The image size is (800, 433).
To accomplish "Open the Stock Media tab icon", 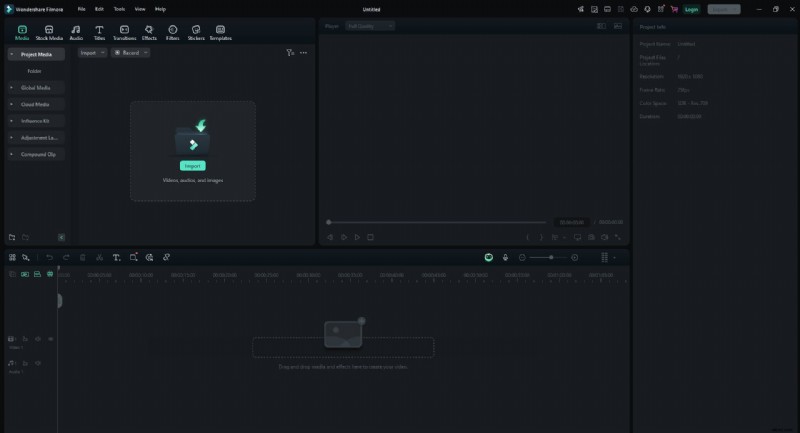I will (x=49, y=32).
